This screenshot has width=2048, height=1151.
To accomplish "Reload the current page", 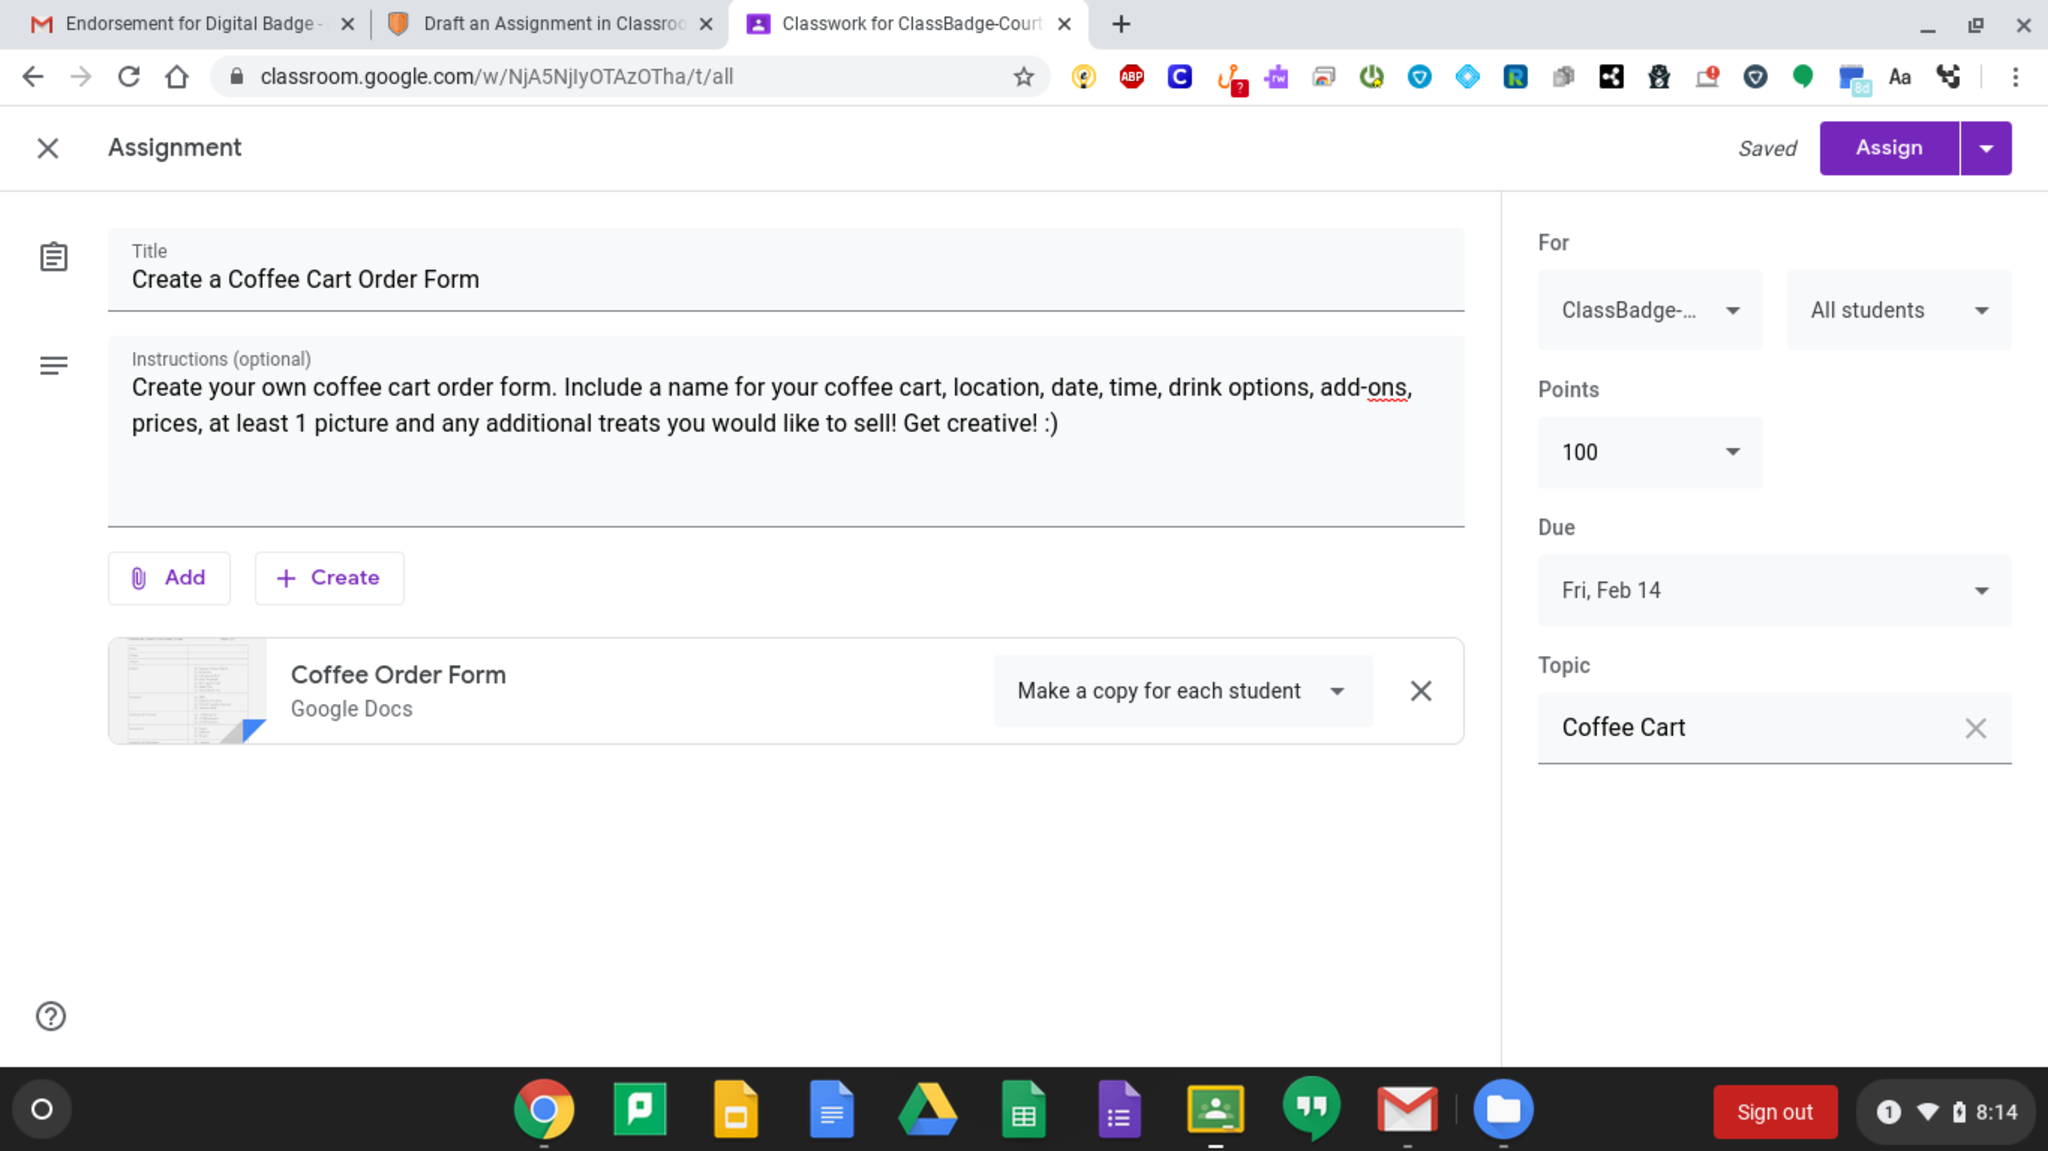I will pos(129,77).
